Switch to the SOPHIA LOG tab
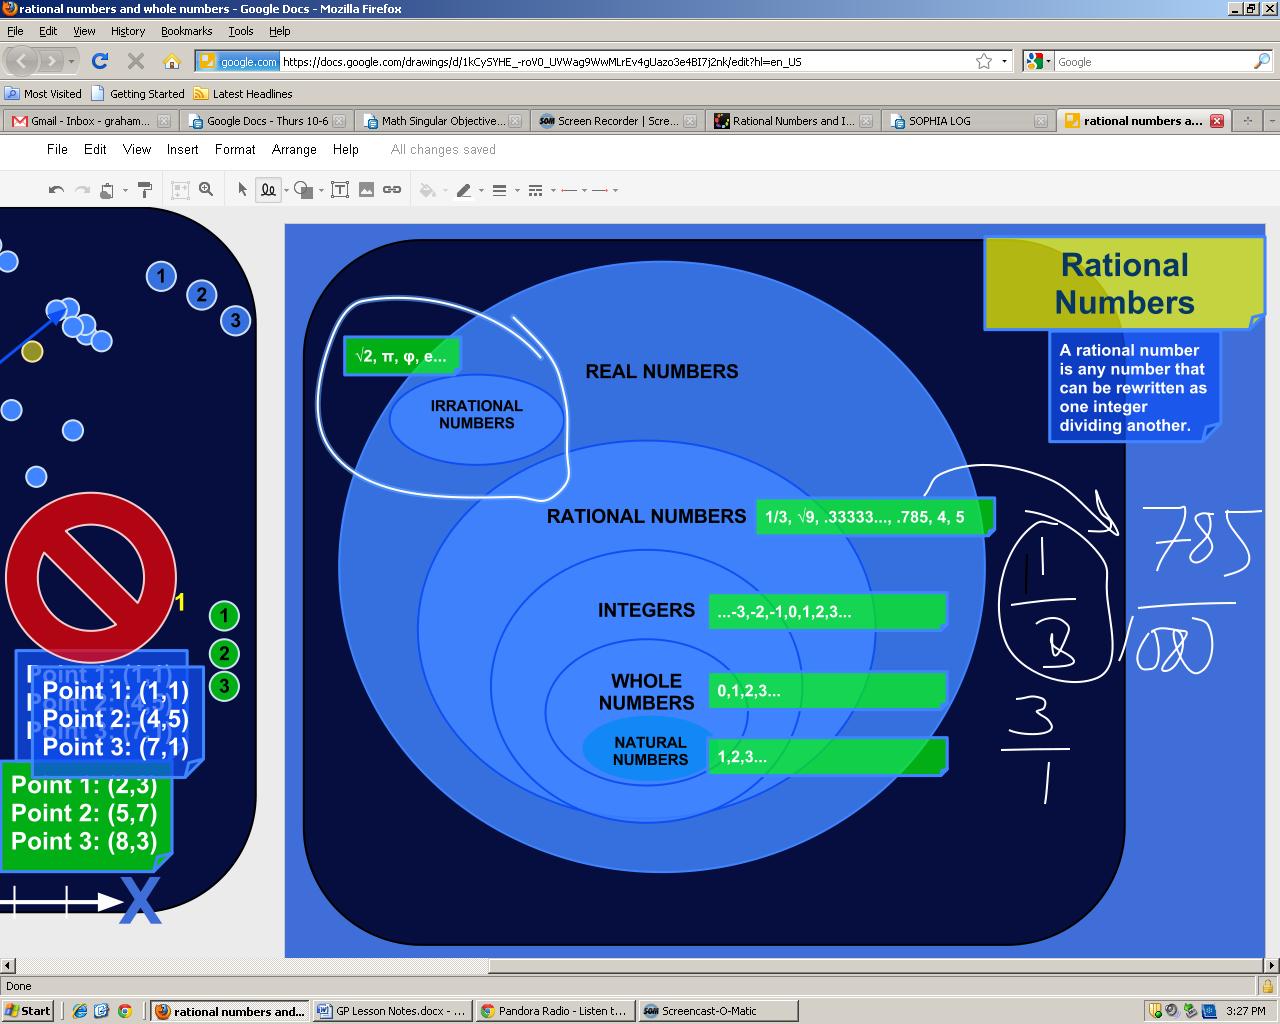The width and height of the screenshot is (1280, 1024). pos(939,121)
